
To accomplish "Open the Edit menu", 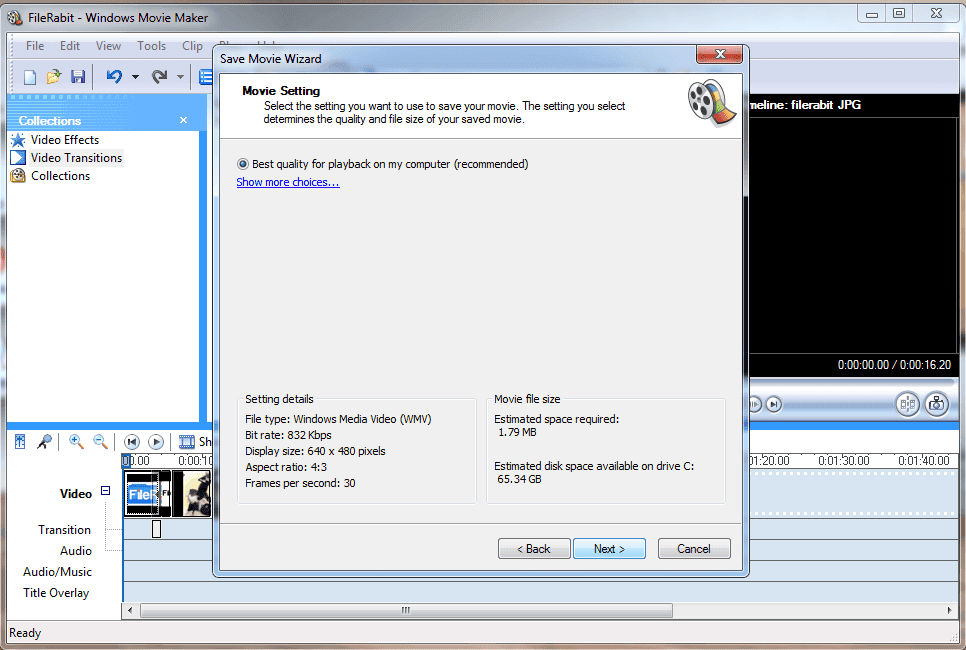I will pos(70,46).
